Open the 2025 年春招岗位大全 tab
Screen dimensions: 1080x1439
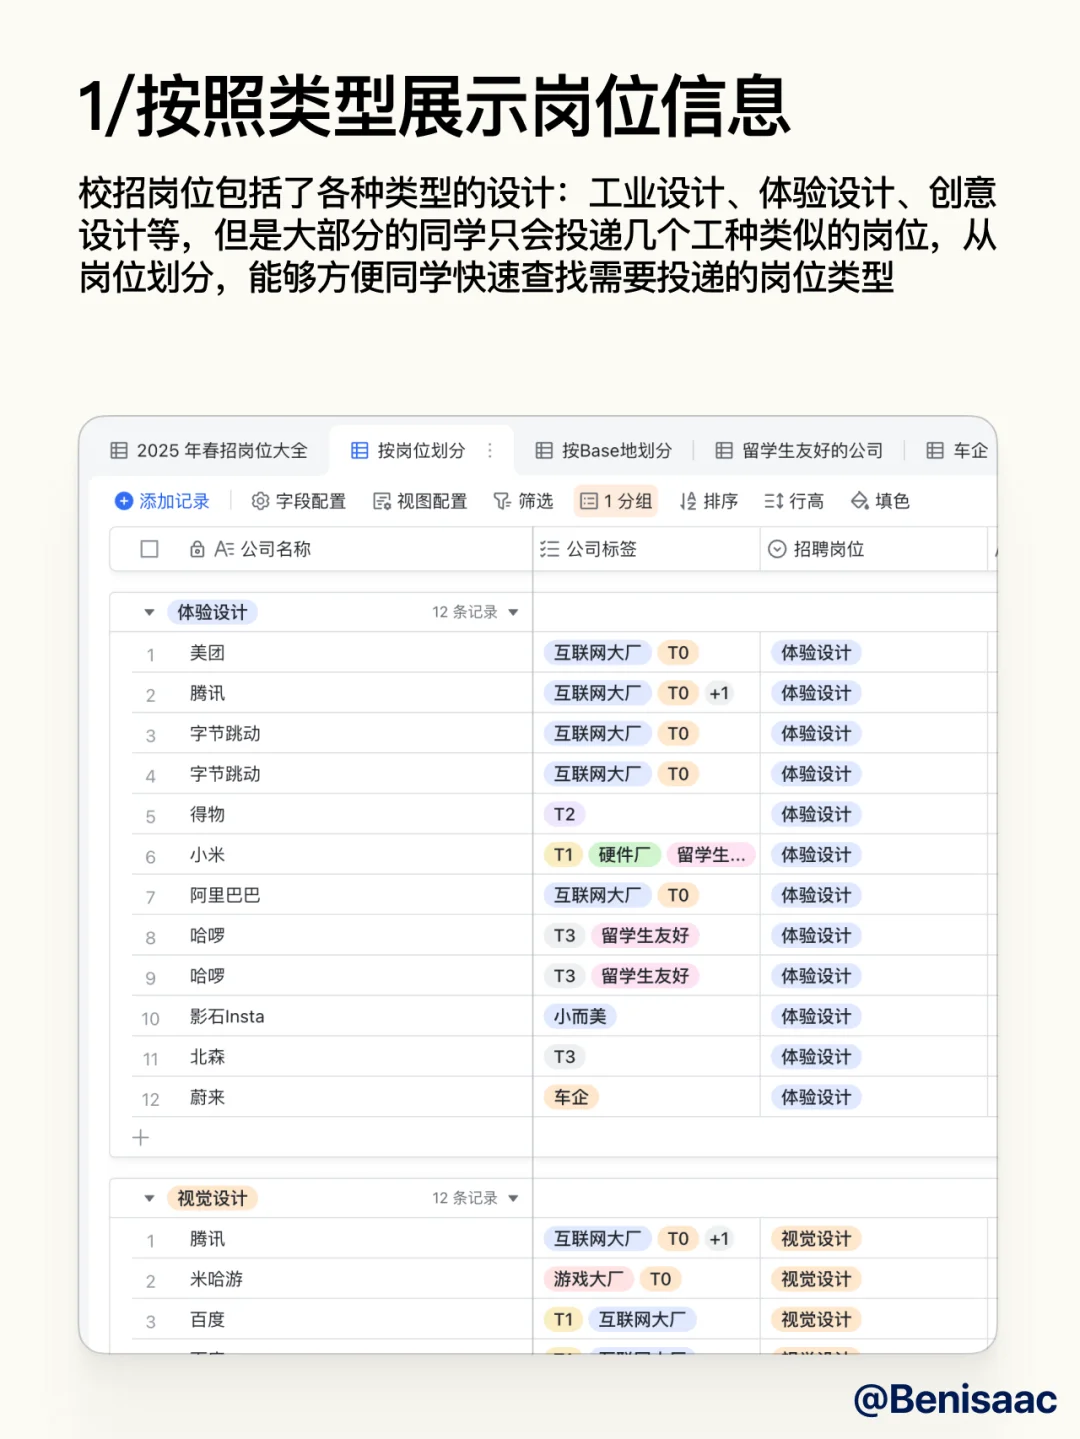point(208,450)
